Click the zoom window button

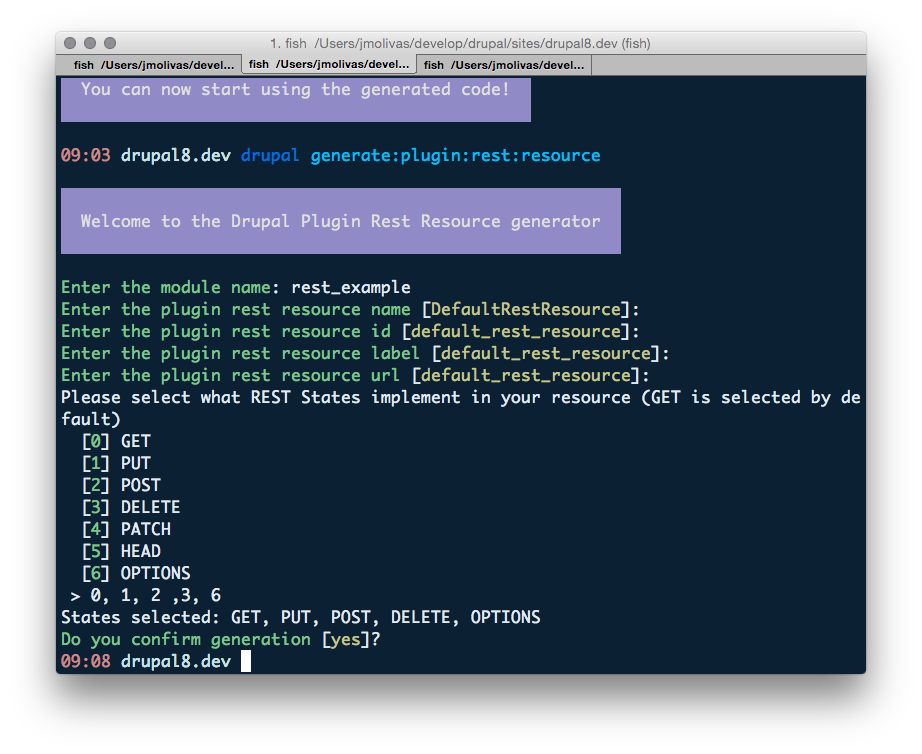pyautogui.click(x=110, y=43)
